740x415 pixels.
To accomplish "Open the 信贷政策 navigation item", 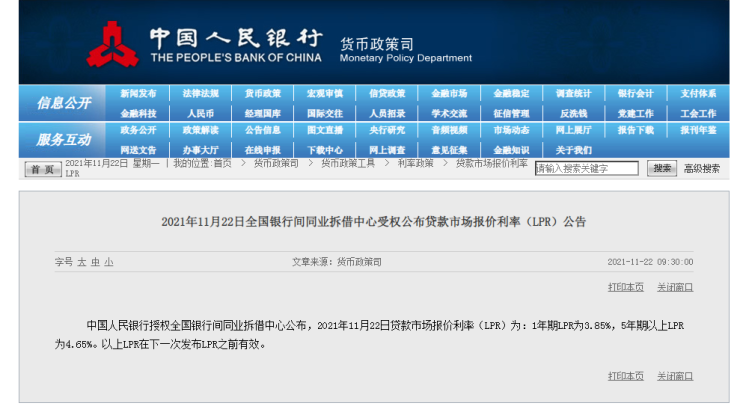I will [387, 93].
